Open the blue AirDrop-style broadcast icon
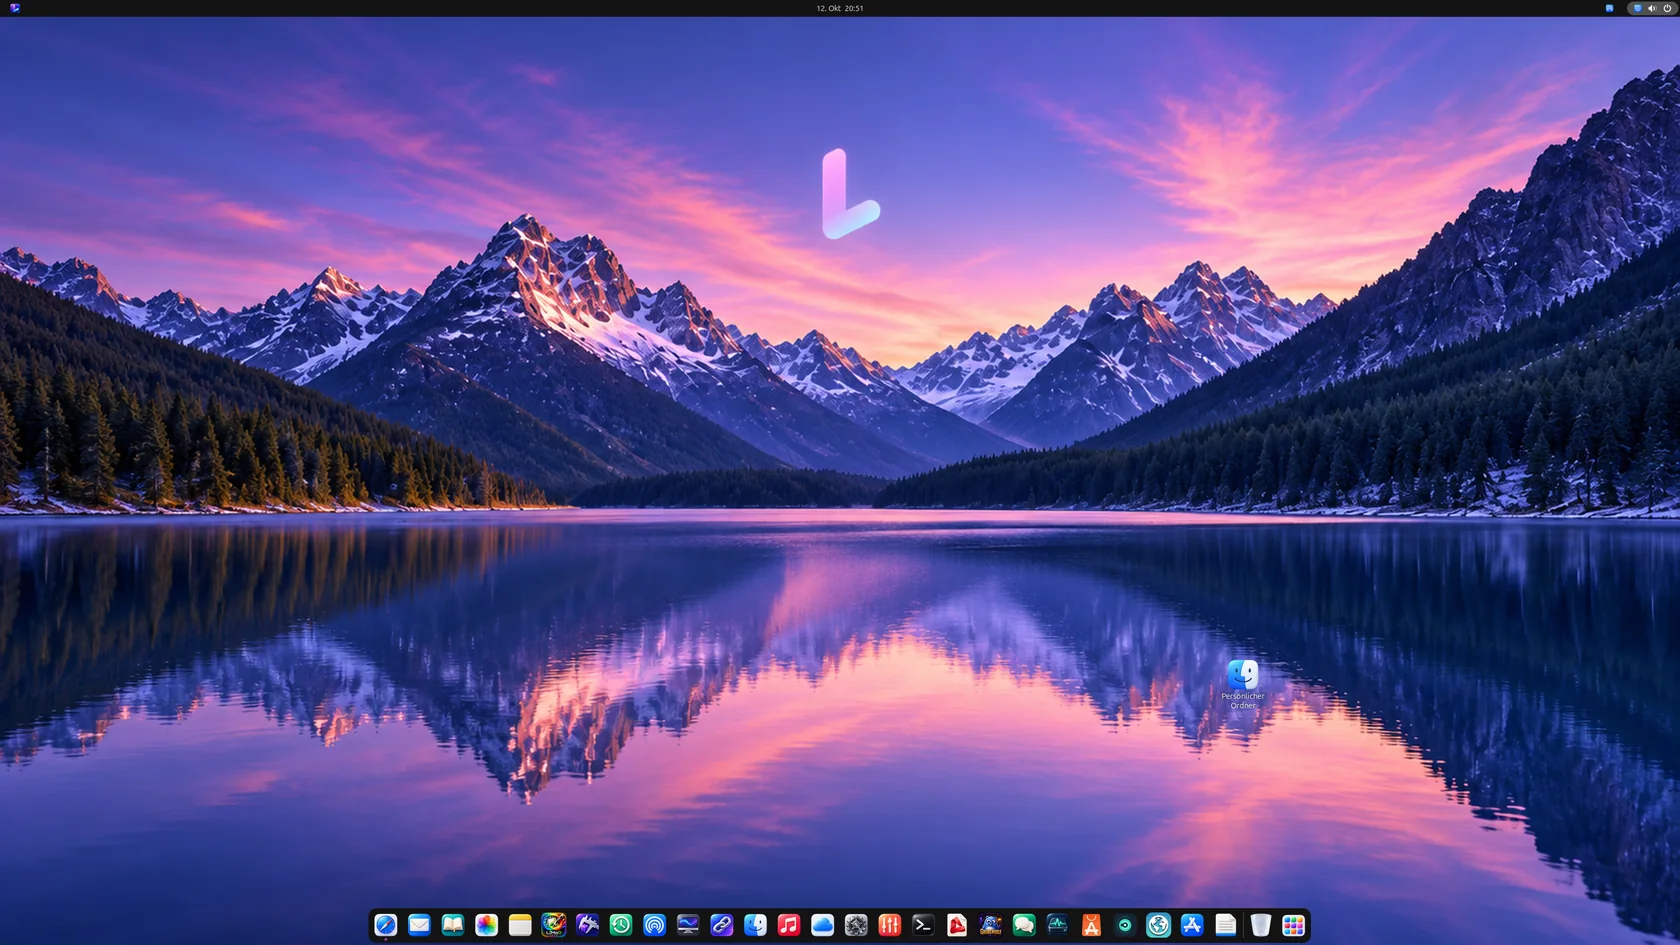This screenshot has width=1680, height=945. coord(654,925)
